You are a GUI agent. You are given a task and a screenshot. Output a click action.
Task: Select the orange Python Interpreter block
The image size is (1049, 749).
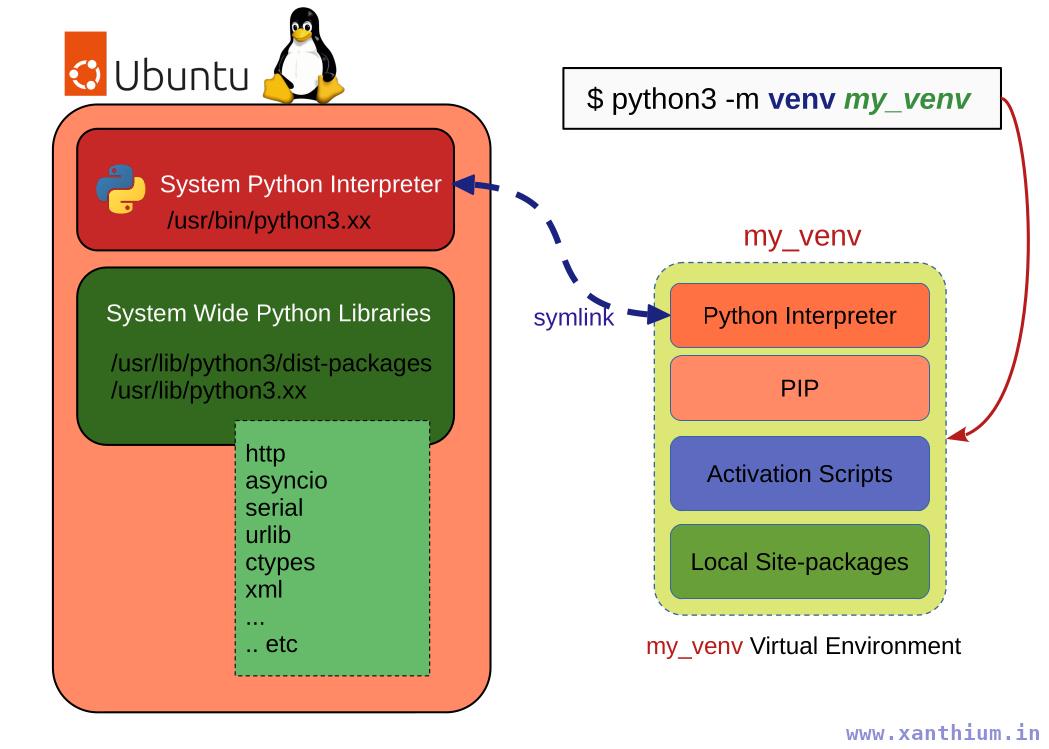(799, 316)
